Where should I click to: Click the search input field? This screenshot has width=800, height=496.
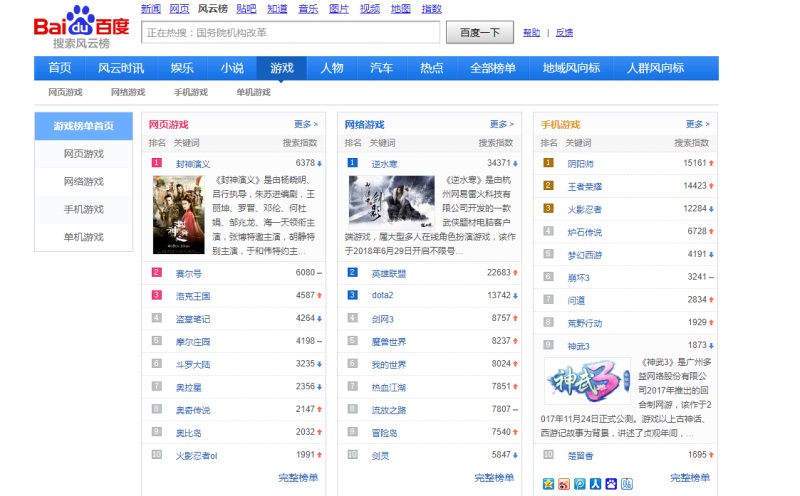[290, 33]
